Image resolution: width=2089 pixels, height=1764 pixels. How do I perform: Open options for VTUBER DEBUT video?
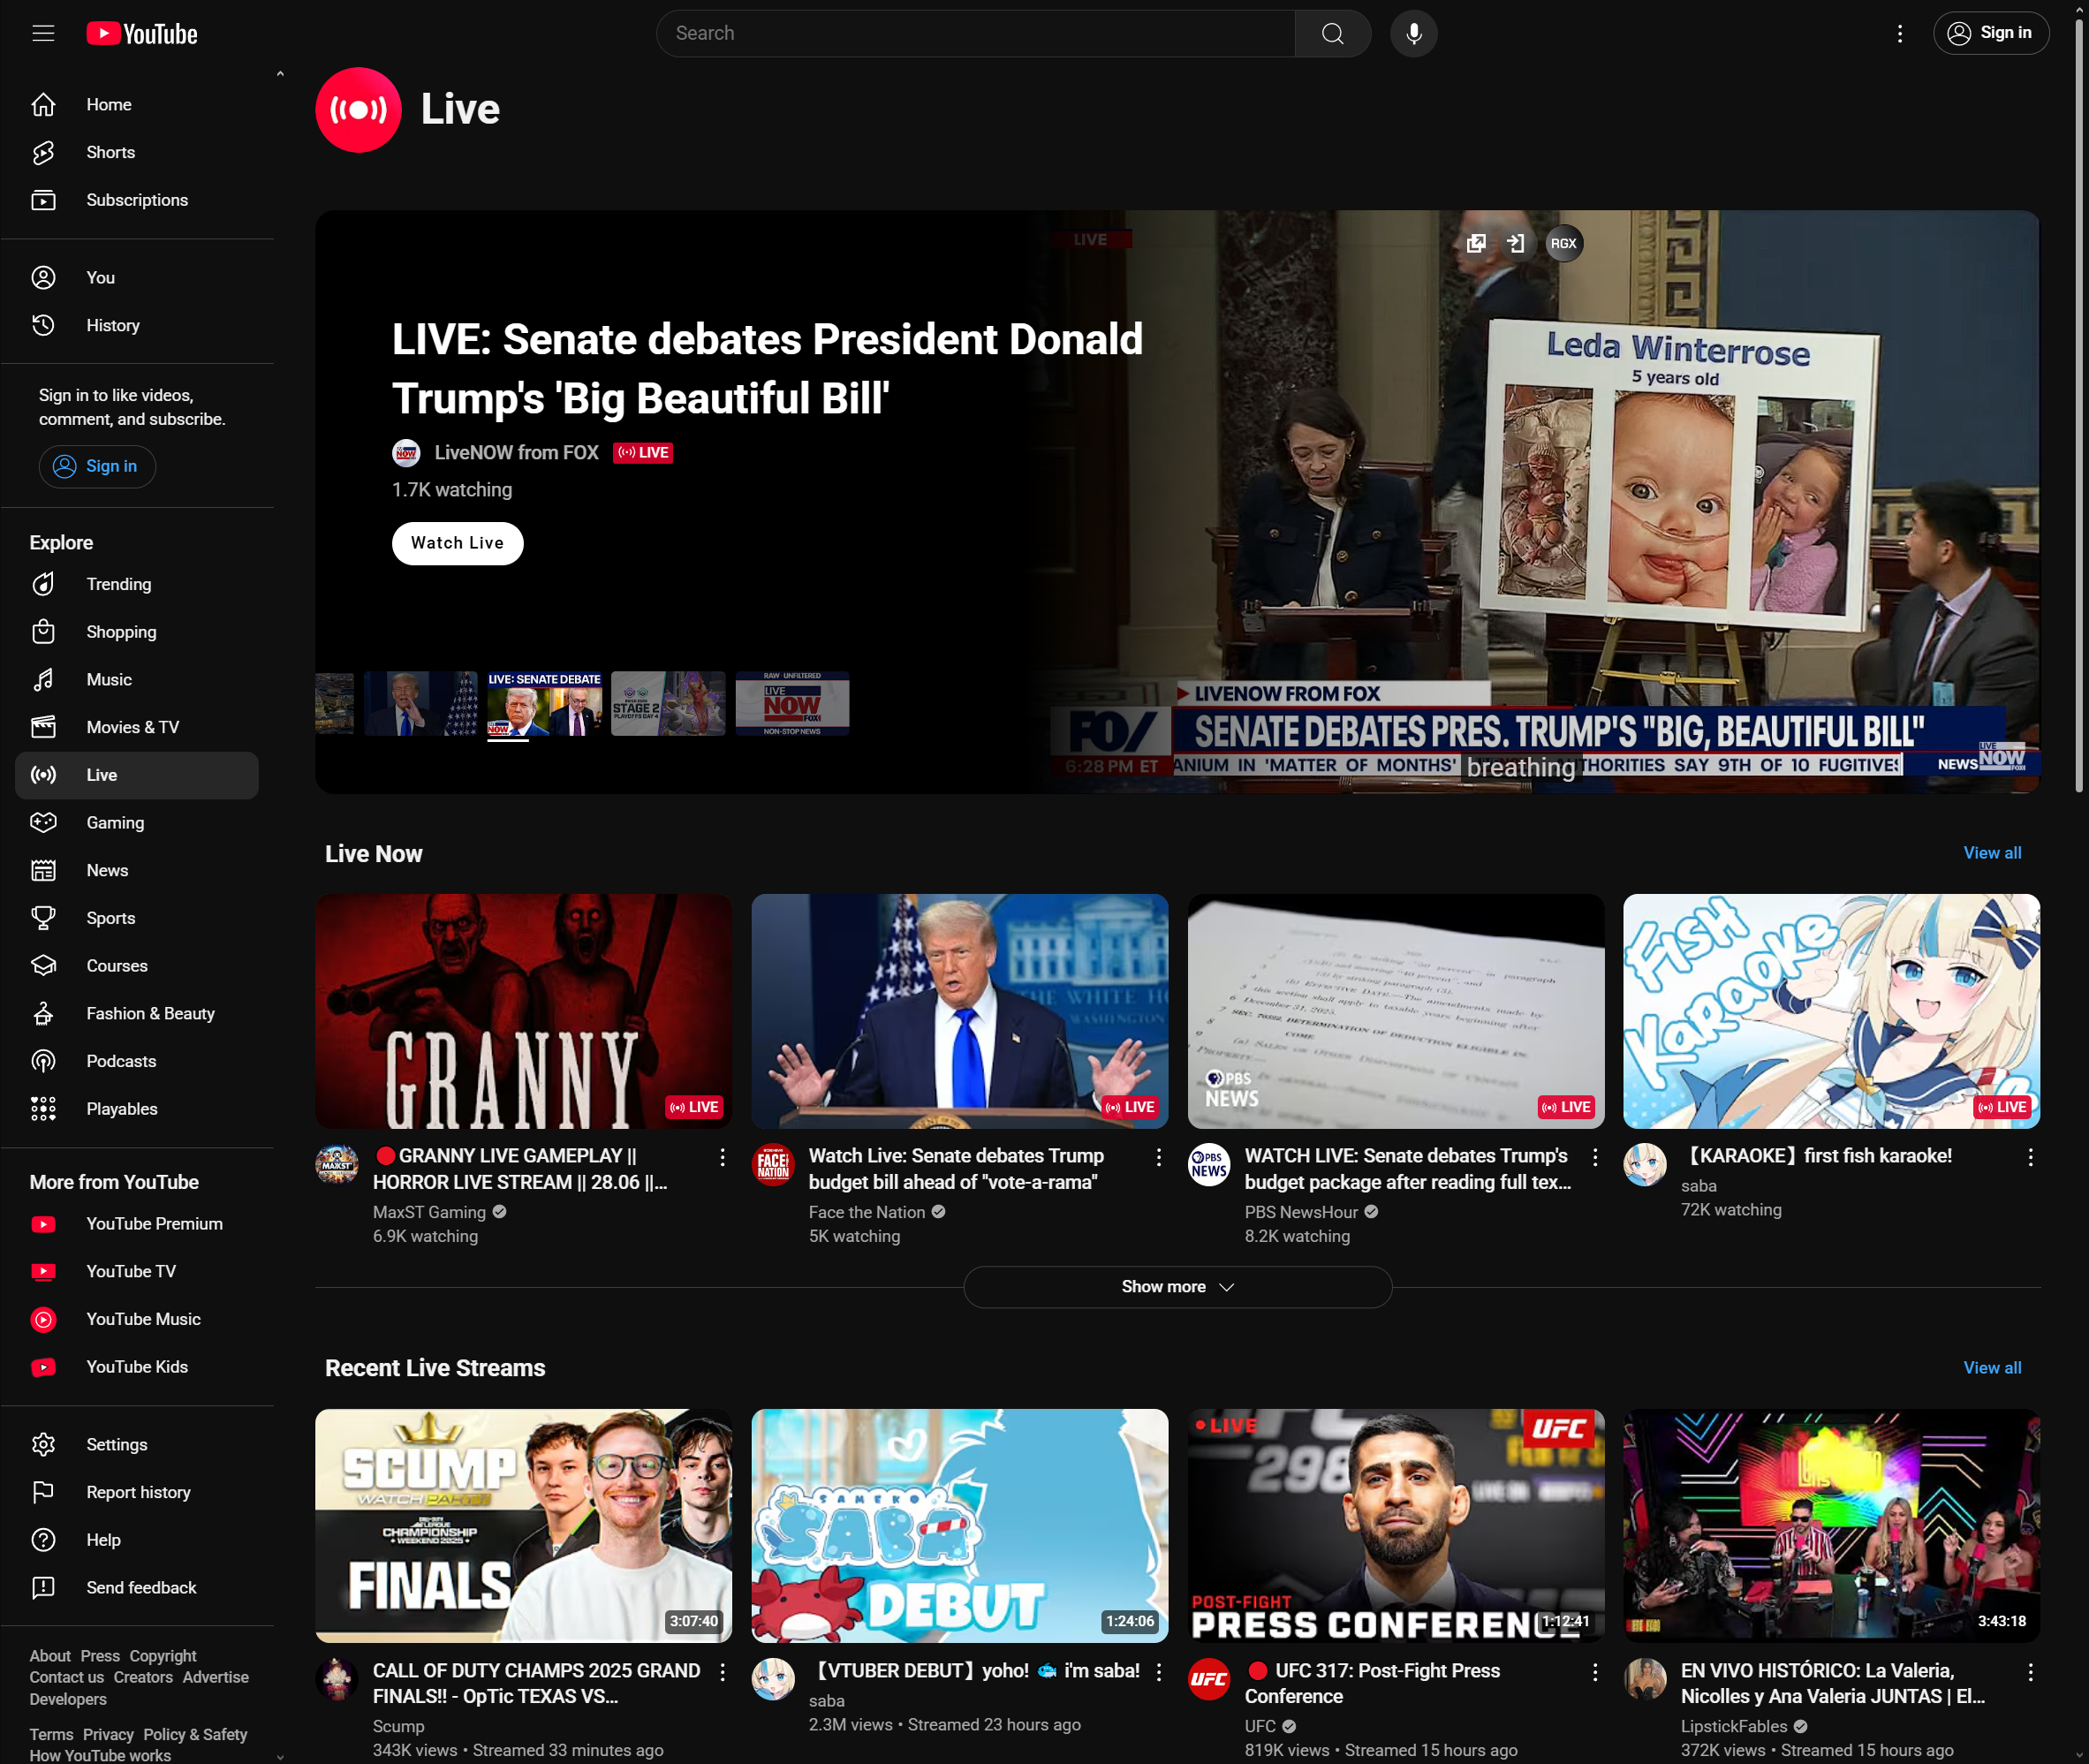coord(1158,1672)
